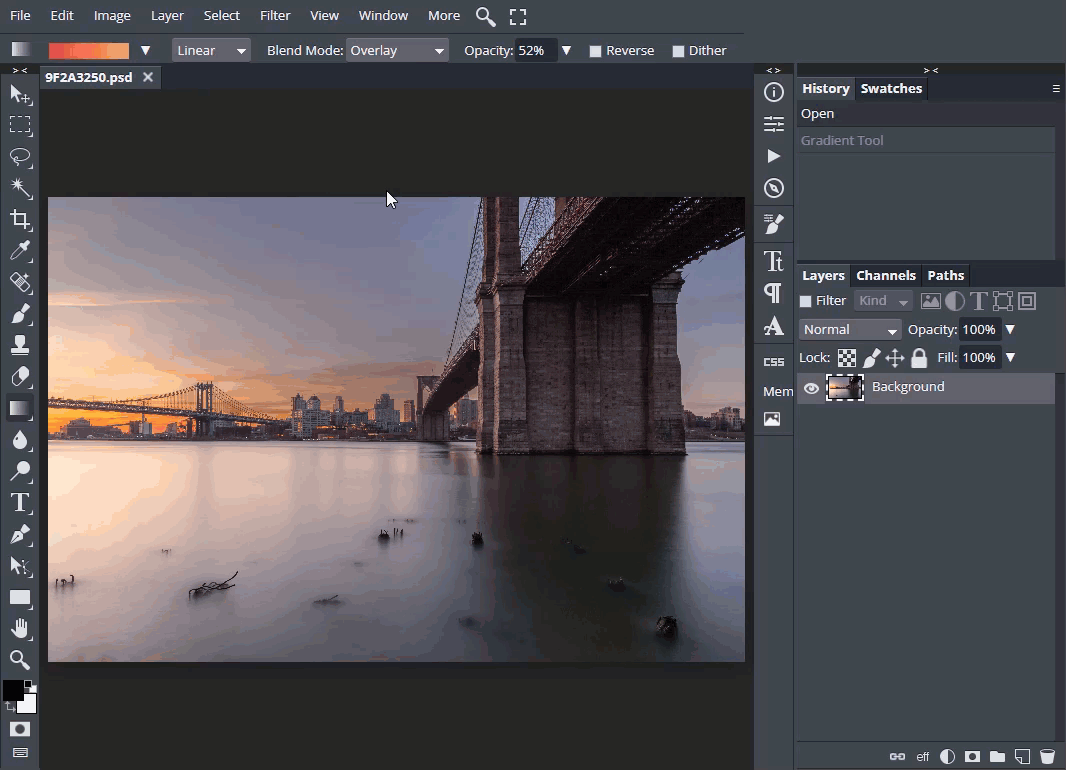Screen dimensions: 1066x770
Task: Click the Background layer thumbnail
Action: click(x=845, y=388)
